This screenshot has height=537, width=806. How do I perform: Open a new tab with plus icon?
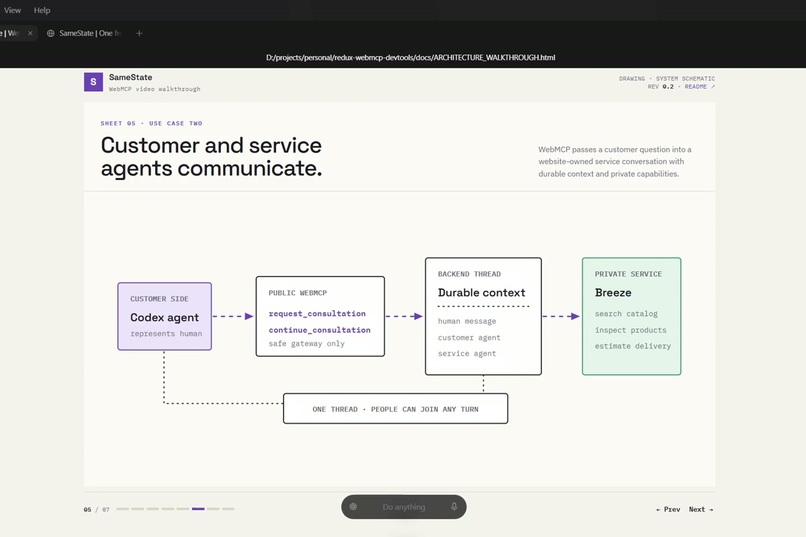coord(139,33)
